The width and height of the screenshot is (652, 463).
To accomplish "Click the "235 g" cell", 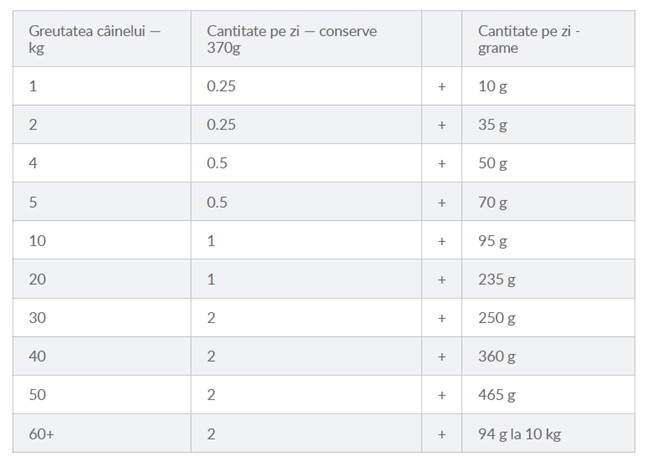I will (x=495, y=279).
